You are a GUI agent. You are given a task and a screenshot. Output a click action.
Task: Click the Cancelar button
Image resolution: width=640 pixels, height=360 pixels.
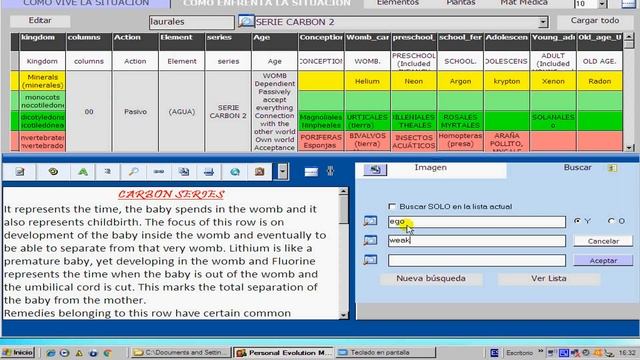tap(603, 241)
